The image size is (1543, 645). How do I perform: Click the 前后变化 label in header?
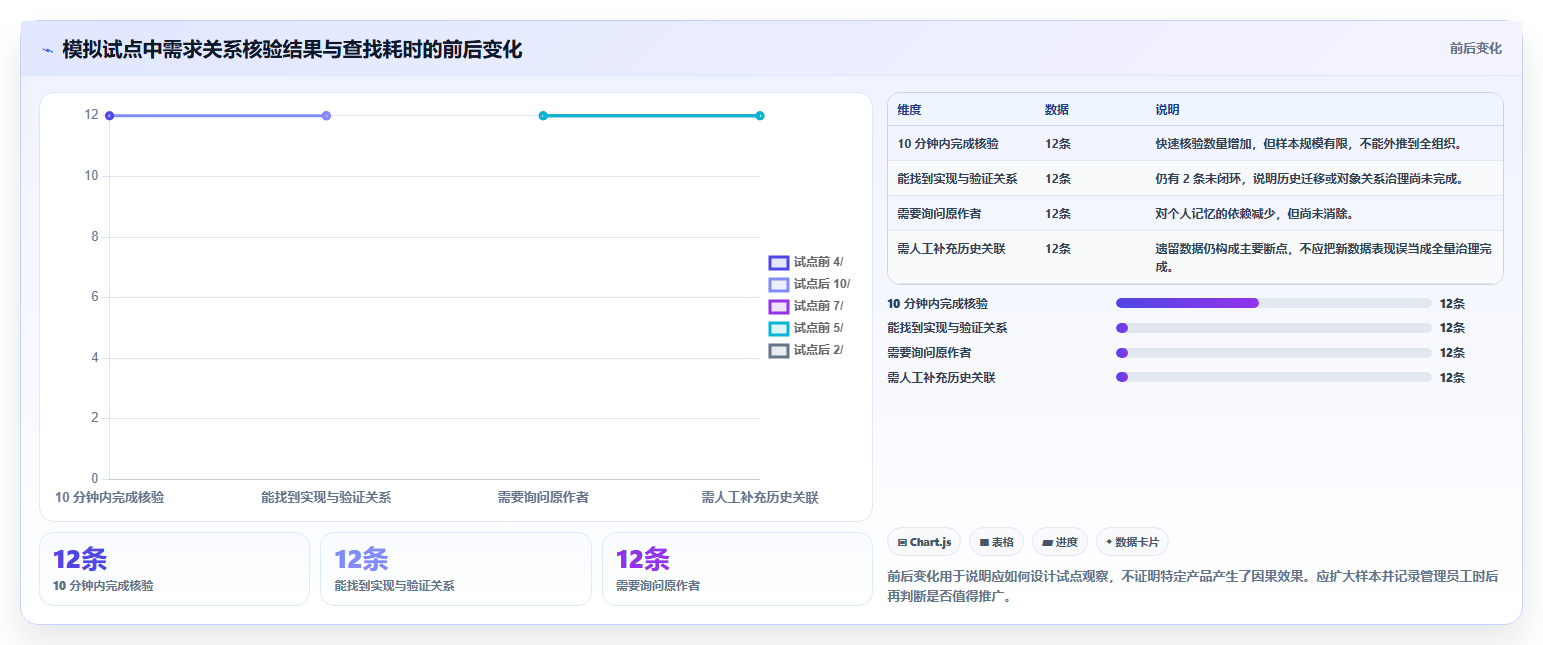pyautogui.click(x=1476, y=49)
